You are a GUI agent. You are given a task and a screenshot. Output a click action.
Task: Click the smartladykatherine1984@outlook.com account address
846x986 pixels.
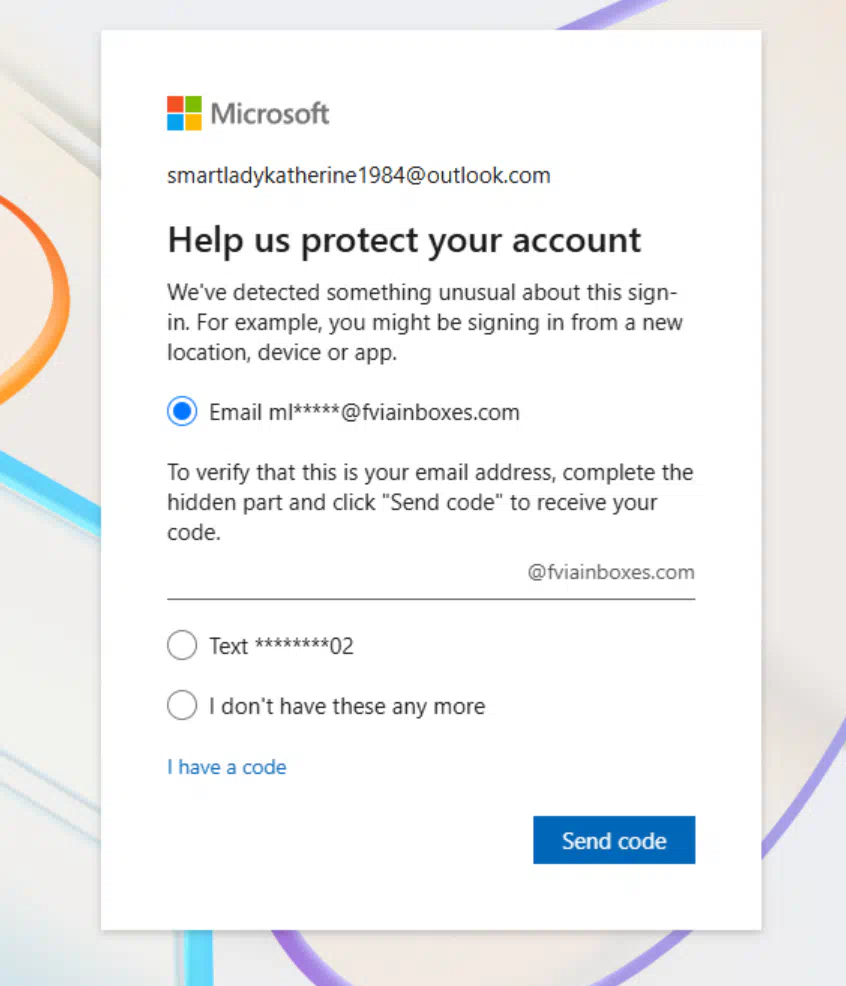tap(359, 175)
